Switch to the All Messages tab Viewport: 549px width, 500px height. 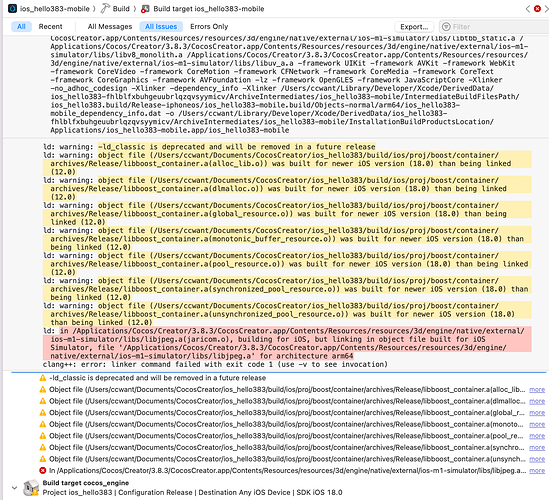[x=110, y=27]
